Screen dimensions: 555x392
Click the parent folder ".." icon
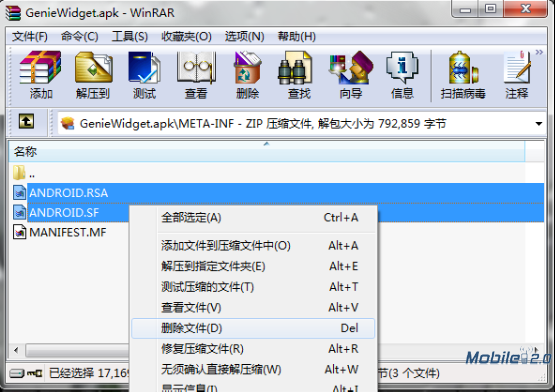coord(19,173)
